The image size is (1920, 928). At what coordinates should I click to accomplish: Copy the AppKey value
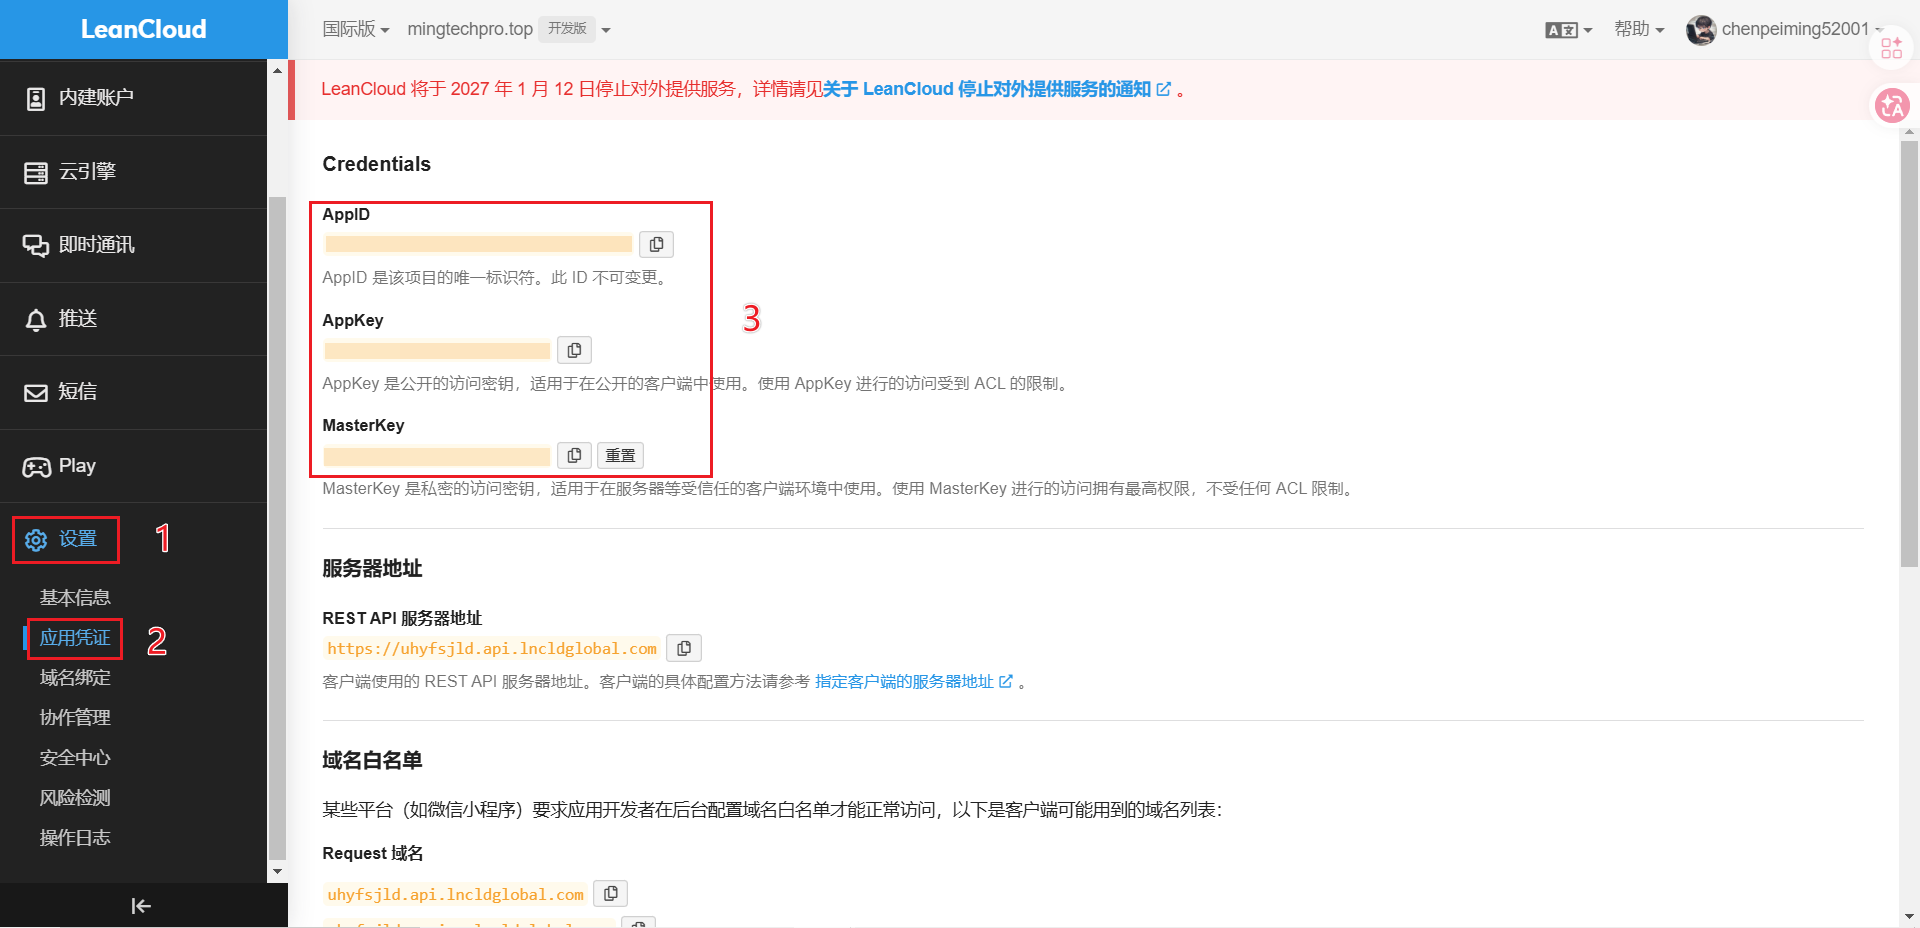click(x=574, y=350)
